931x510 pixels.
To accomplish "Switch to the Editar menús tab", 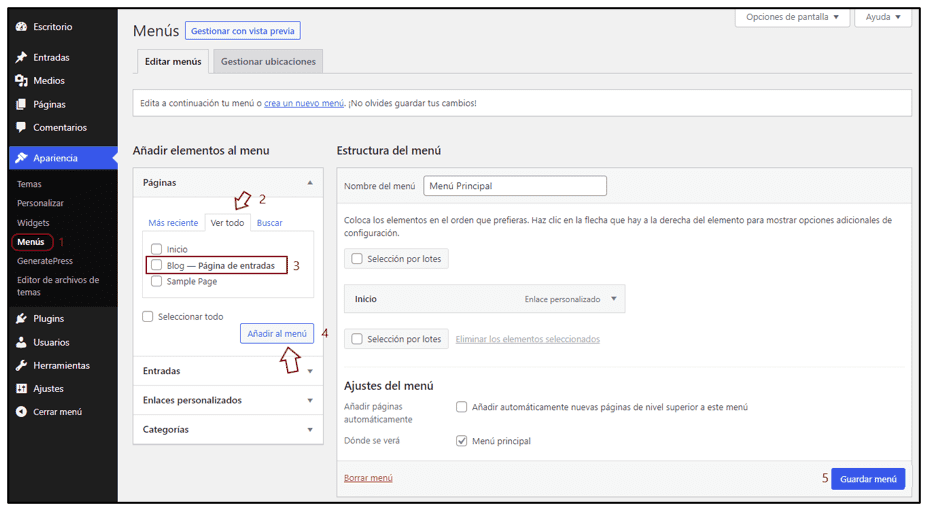I will 173,61.
